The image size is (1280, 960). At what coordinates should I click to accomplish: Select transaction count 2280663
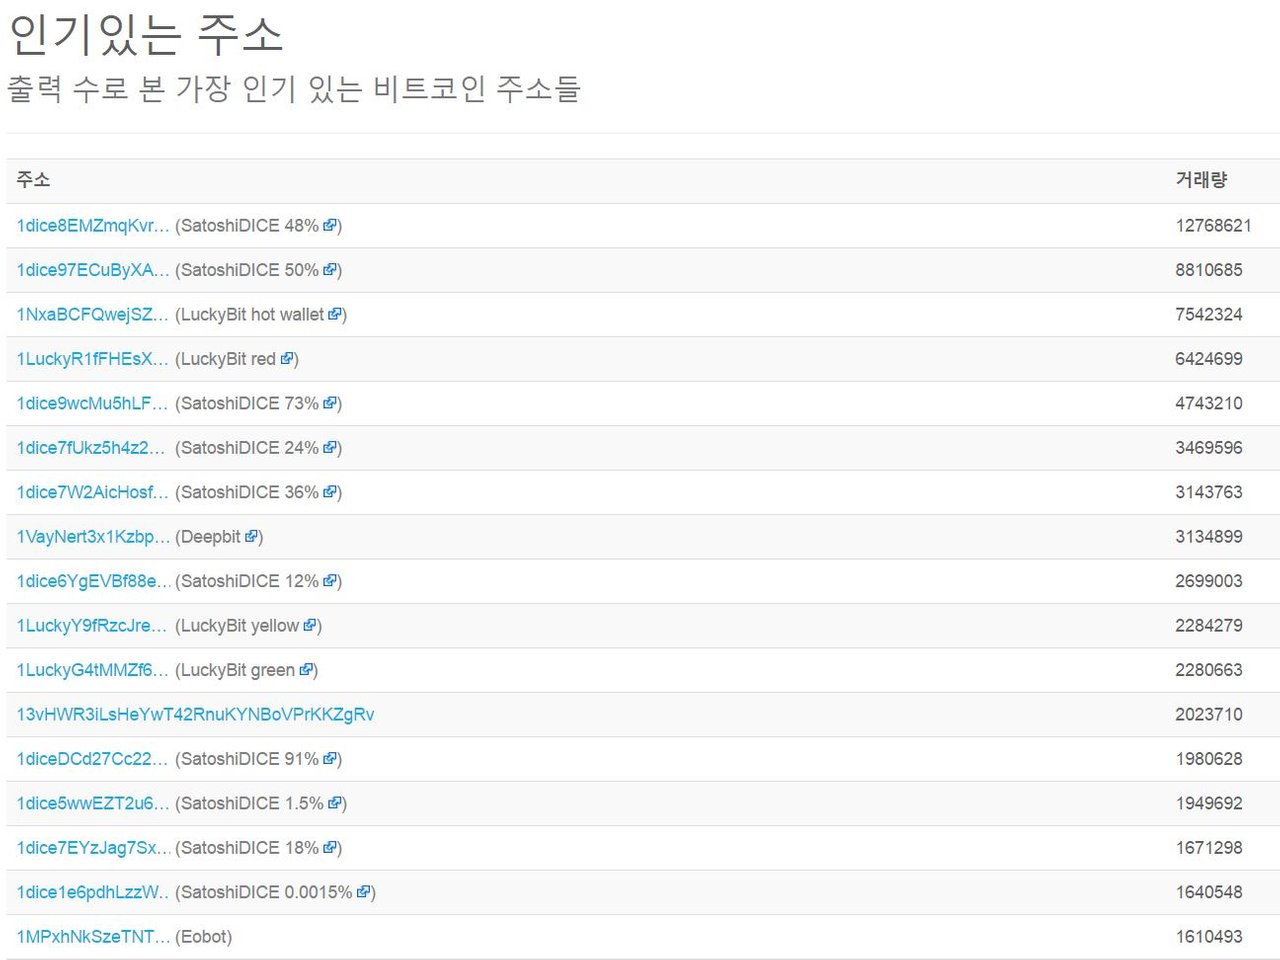click(x=1209, y=670)
